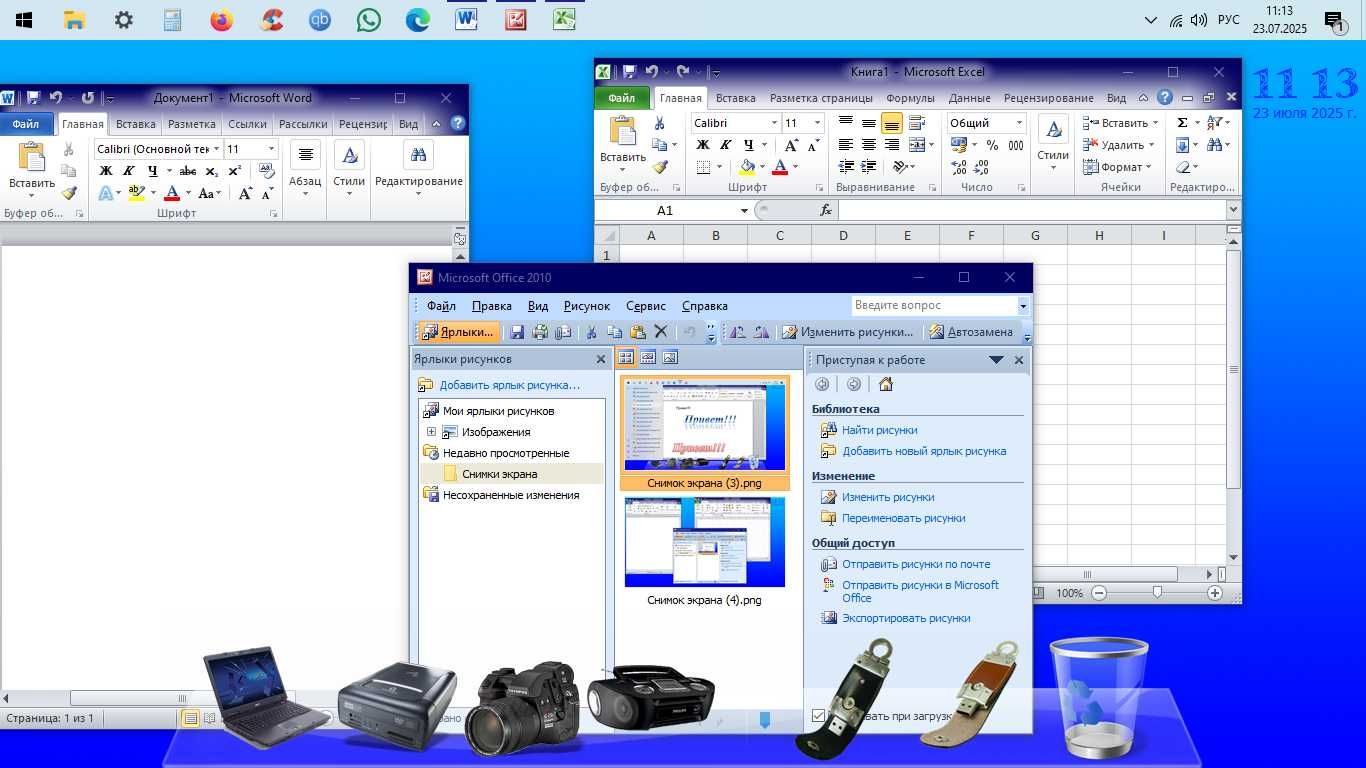
Task: Open the Рисунок menu in Picture Manager
Action: coord(586,306)
